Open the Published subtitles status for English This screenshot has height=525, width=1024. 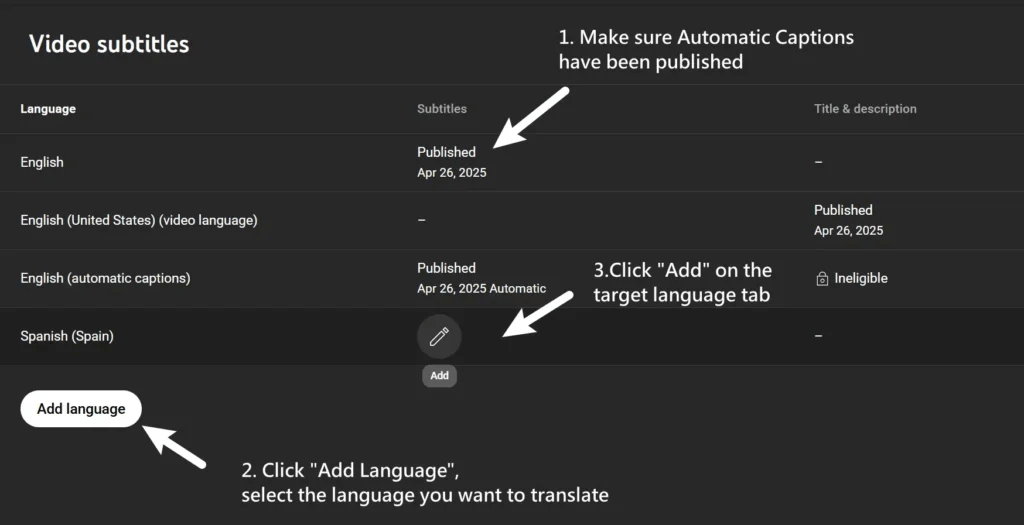447,153
